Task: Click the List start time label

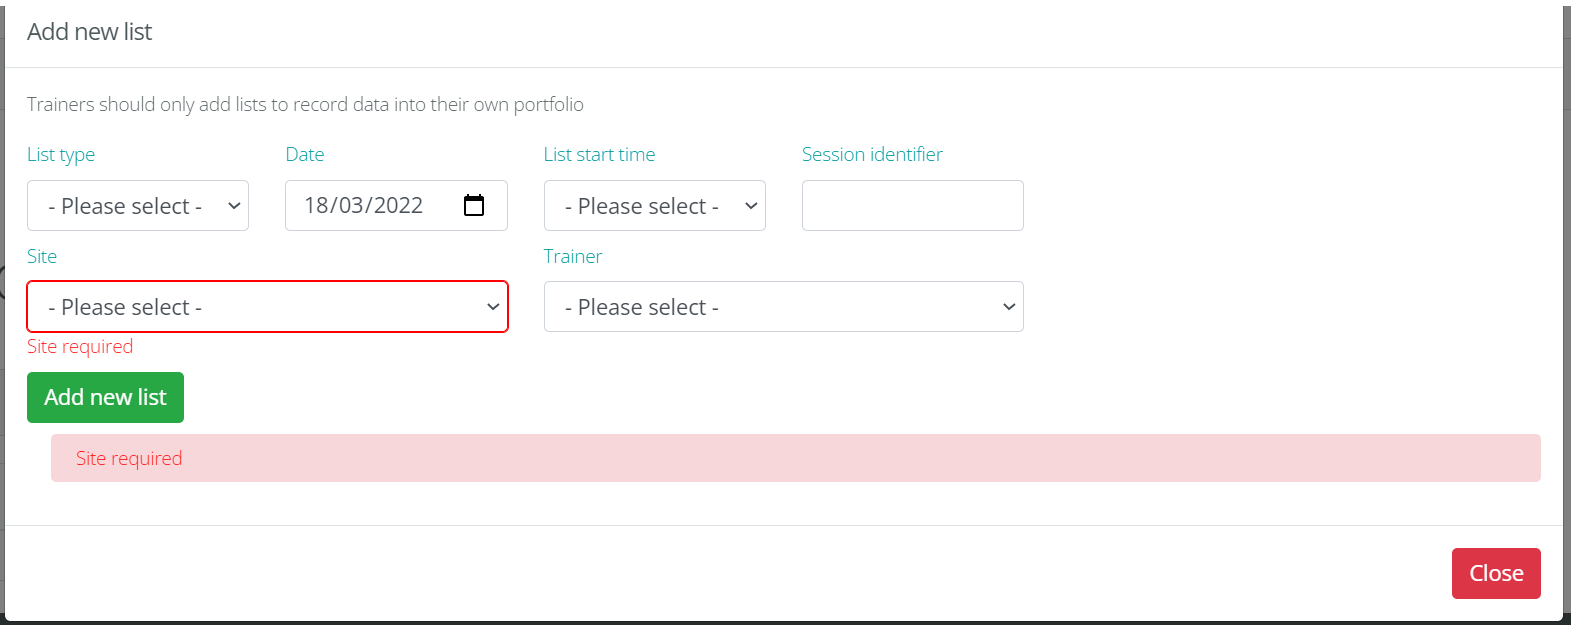Action: point(599,155)
